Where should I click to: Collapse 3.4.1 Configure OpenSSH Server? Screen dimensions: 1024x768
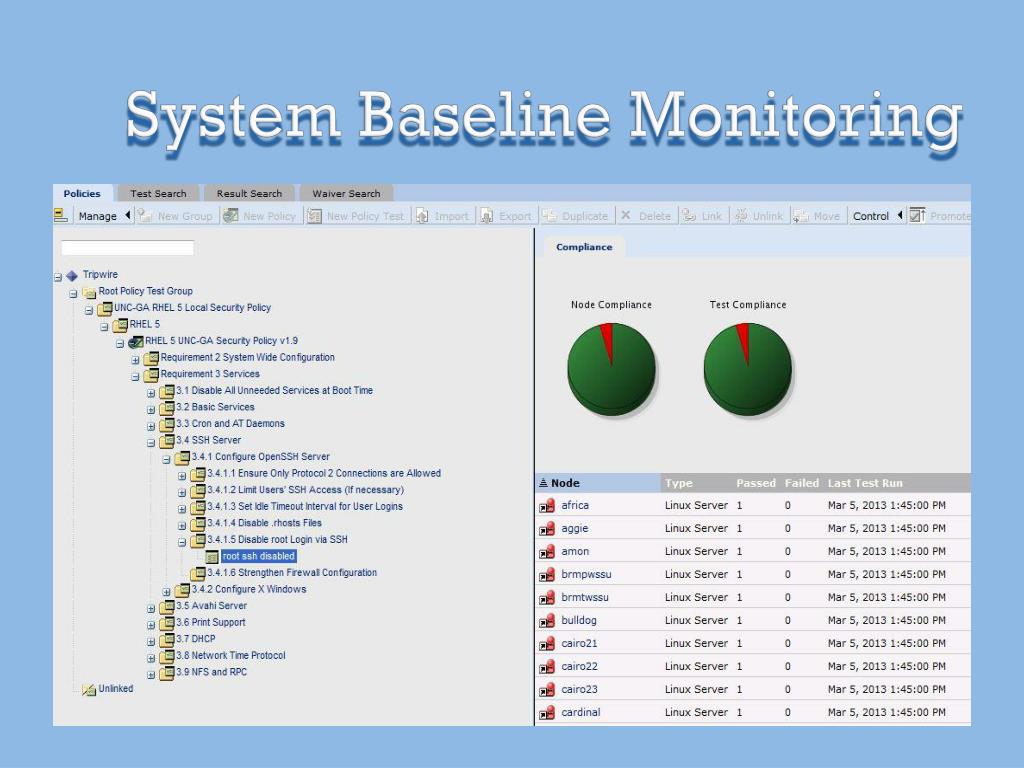point(167,460)
